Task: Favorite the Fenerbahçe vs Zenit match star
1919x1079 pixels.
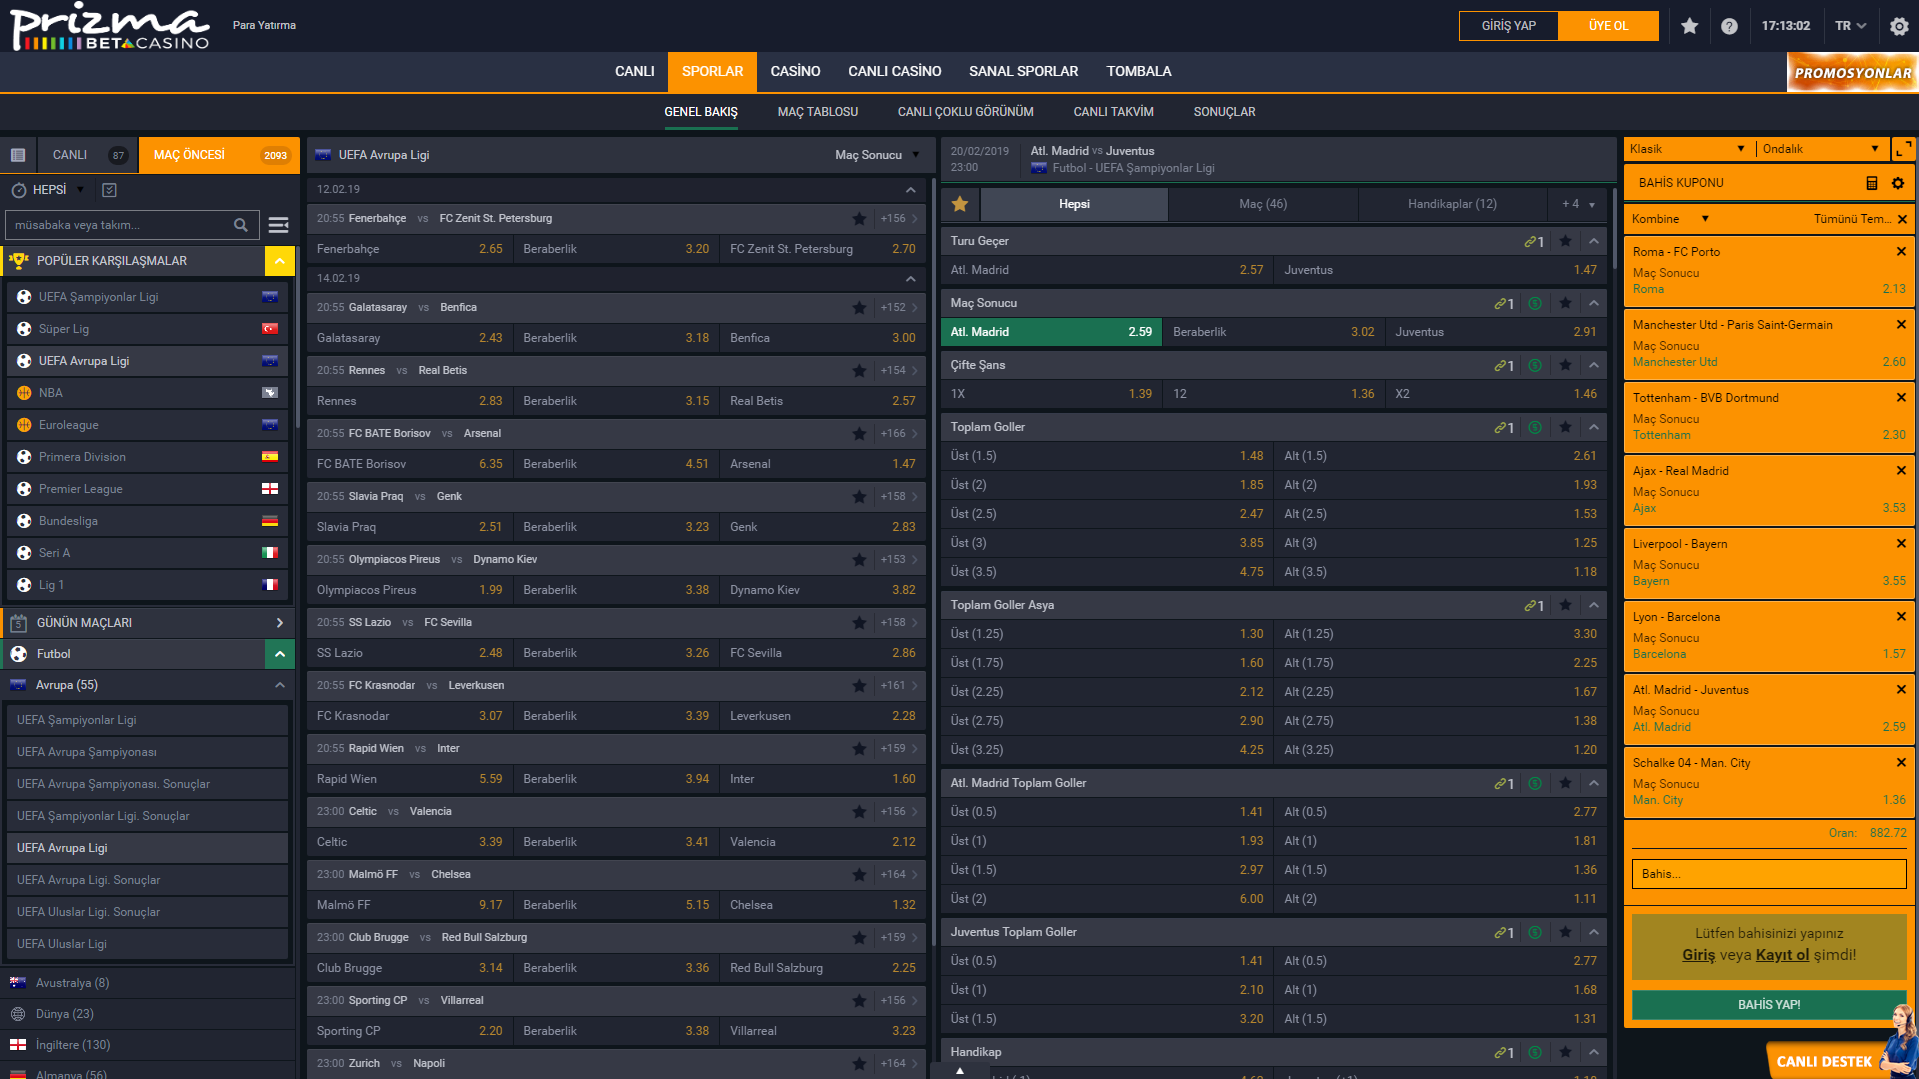Action: click(859, 219)
